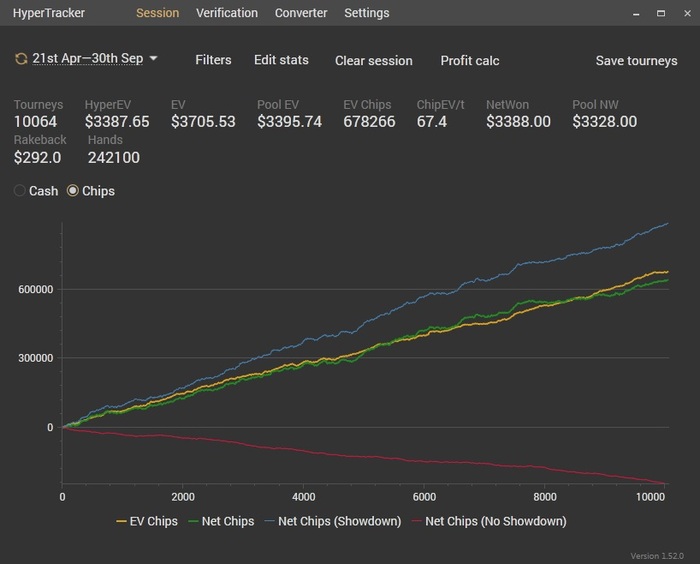The width and height of the screenshot is (700, 564).
Task: Switch to the Verification tab
Action: [x=227, y=13]
